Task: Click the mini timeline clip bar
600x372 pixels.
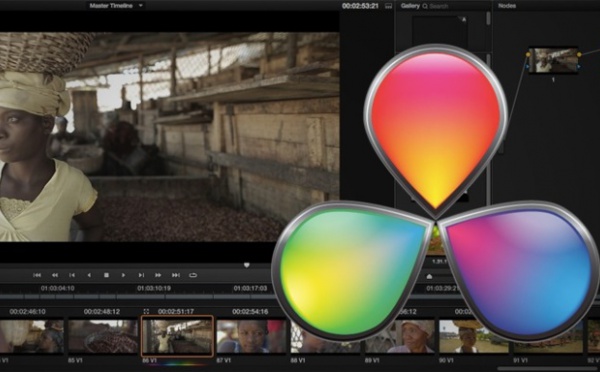Action: (x=138, y=297)
